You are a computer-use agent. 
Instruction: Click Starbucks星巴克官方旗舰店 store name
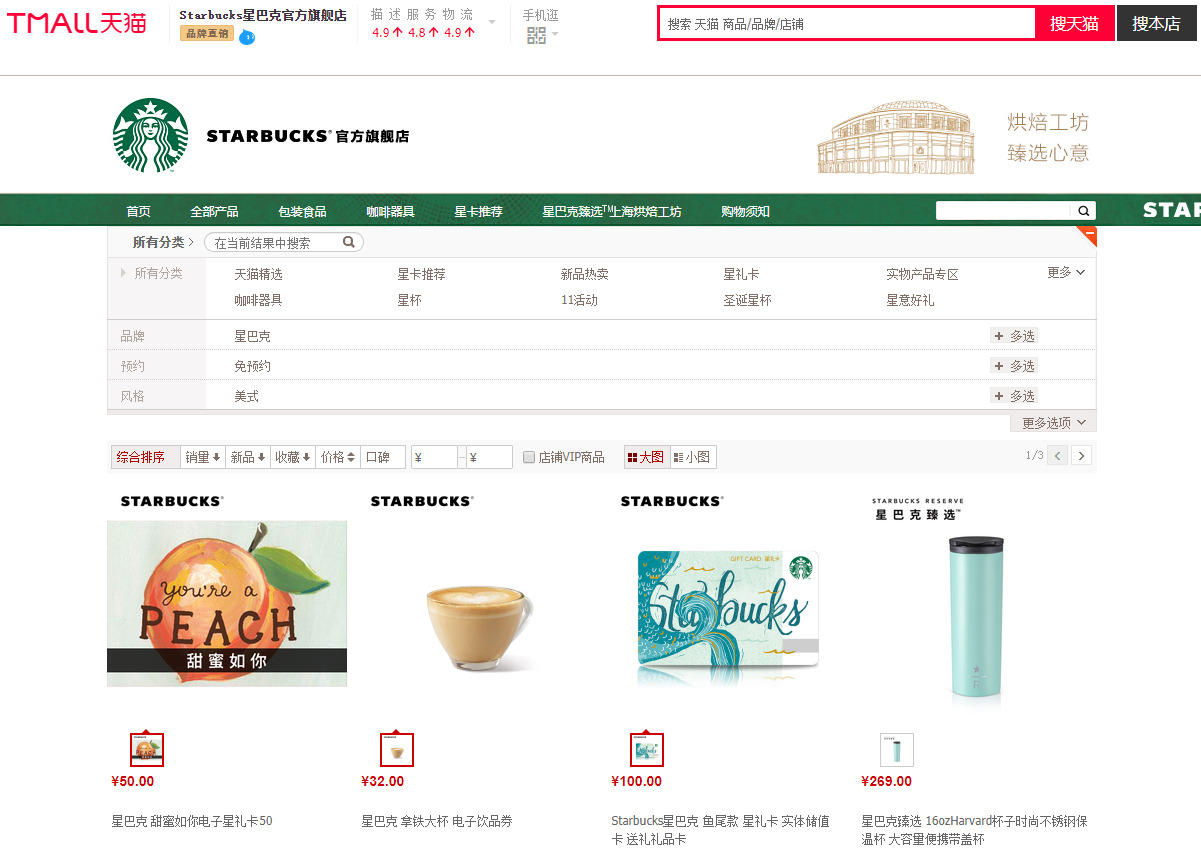point(263,15)
